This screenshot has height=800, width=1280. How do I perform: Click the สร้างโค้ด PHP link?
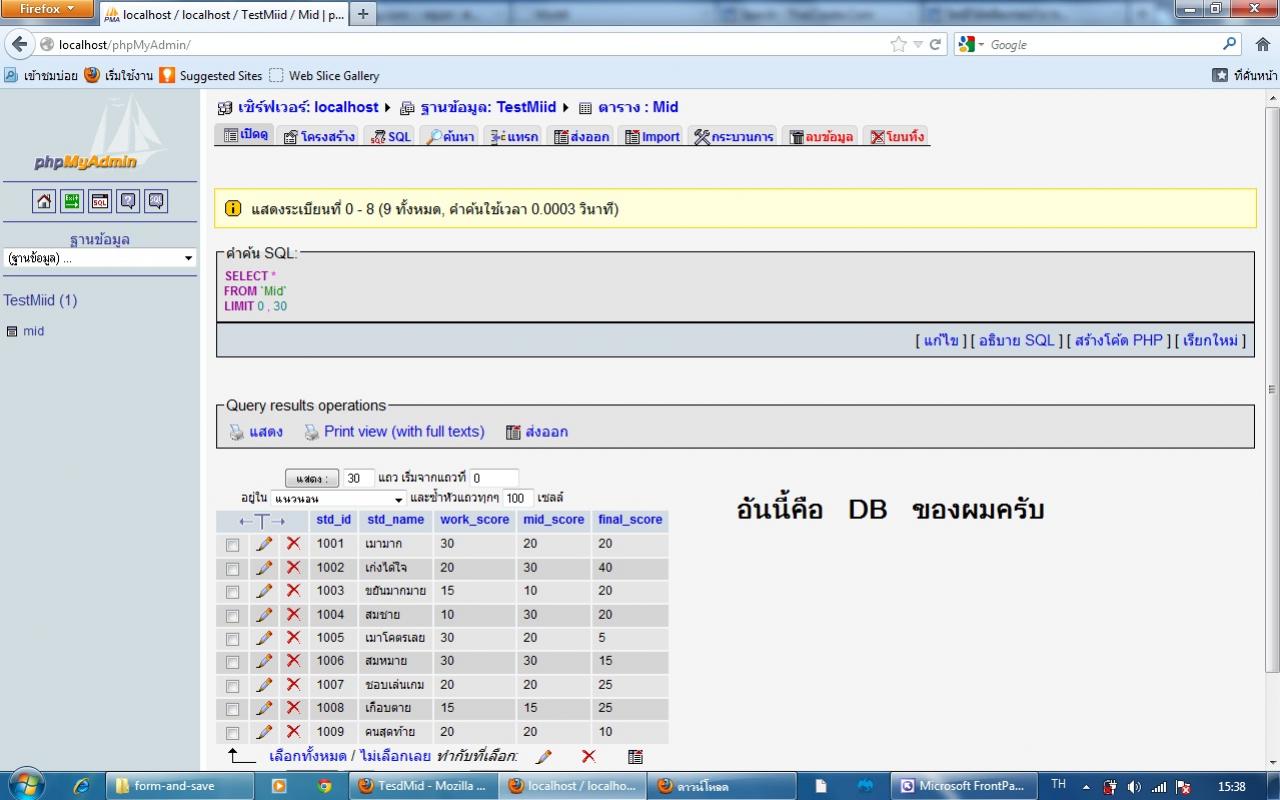[x=1119, y=340]
